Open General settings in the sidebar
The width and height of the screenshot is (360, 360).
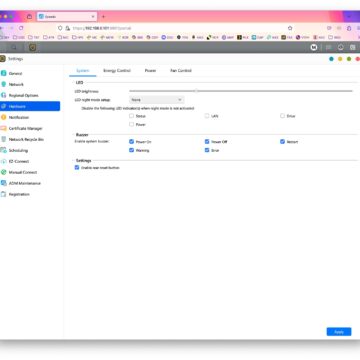[x=16, y=73]
